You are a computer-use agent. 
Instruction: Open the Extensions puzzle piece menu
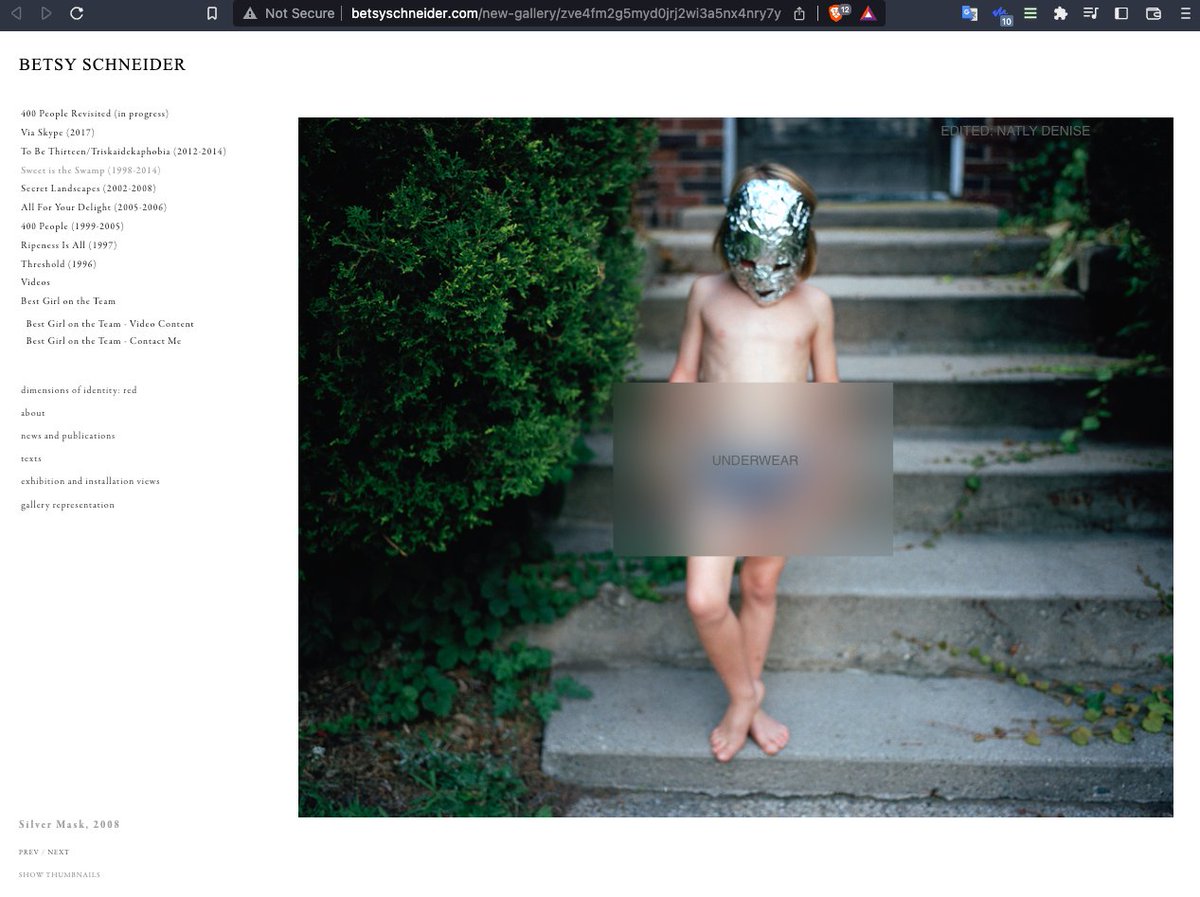(1061, 14)
